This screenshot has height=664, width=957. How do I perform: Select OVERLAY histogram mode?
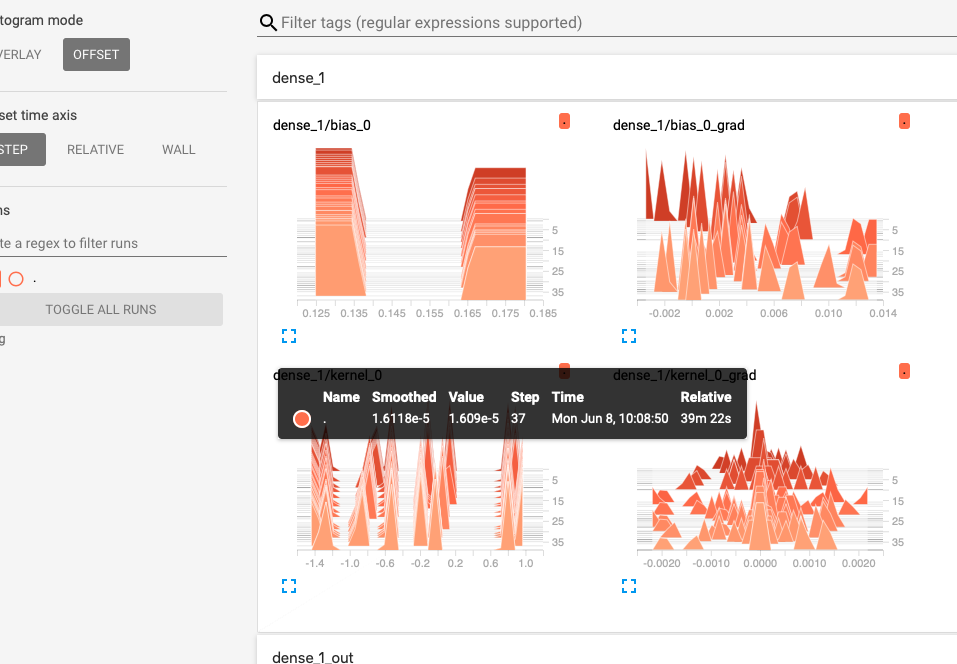[x=20, y=54]
